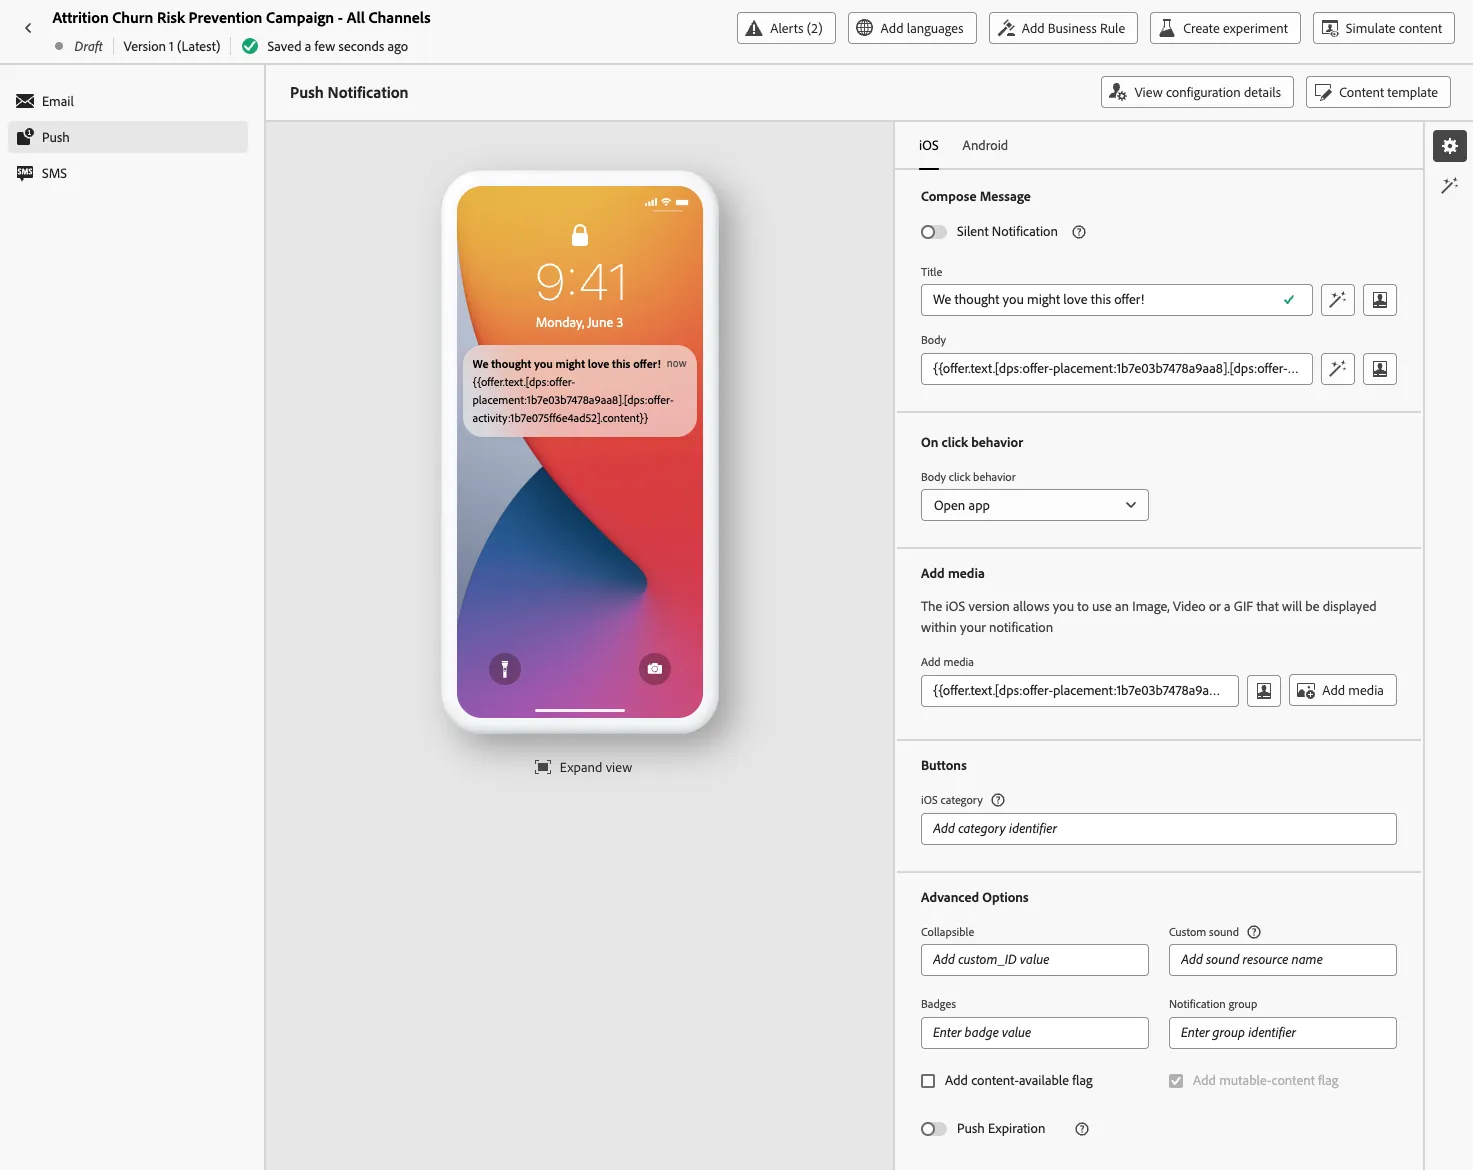Image resolution: width=1473 pixels, height=1170 pixels.
Task: Click the camera icon on phone preview
Action: 655,669
